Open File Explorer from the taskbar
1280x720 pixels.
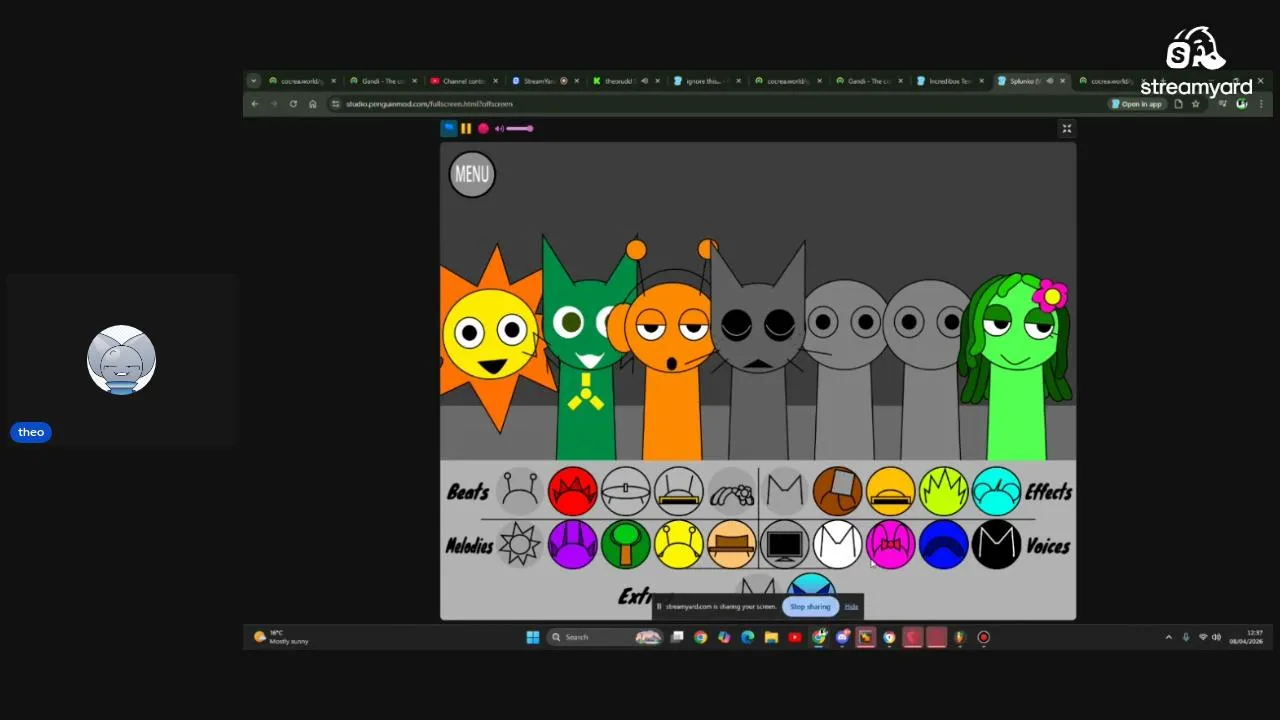click(771, 637)
